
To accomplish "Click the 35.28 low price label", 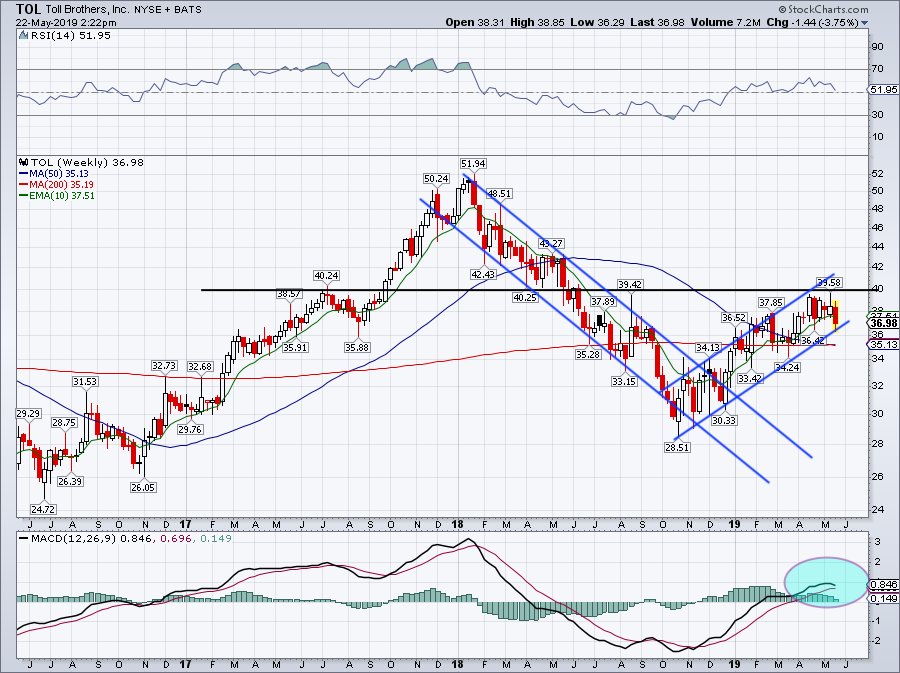I will point(588,355).
